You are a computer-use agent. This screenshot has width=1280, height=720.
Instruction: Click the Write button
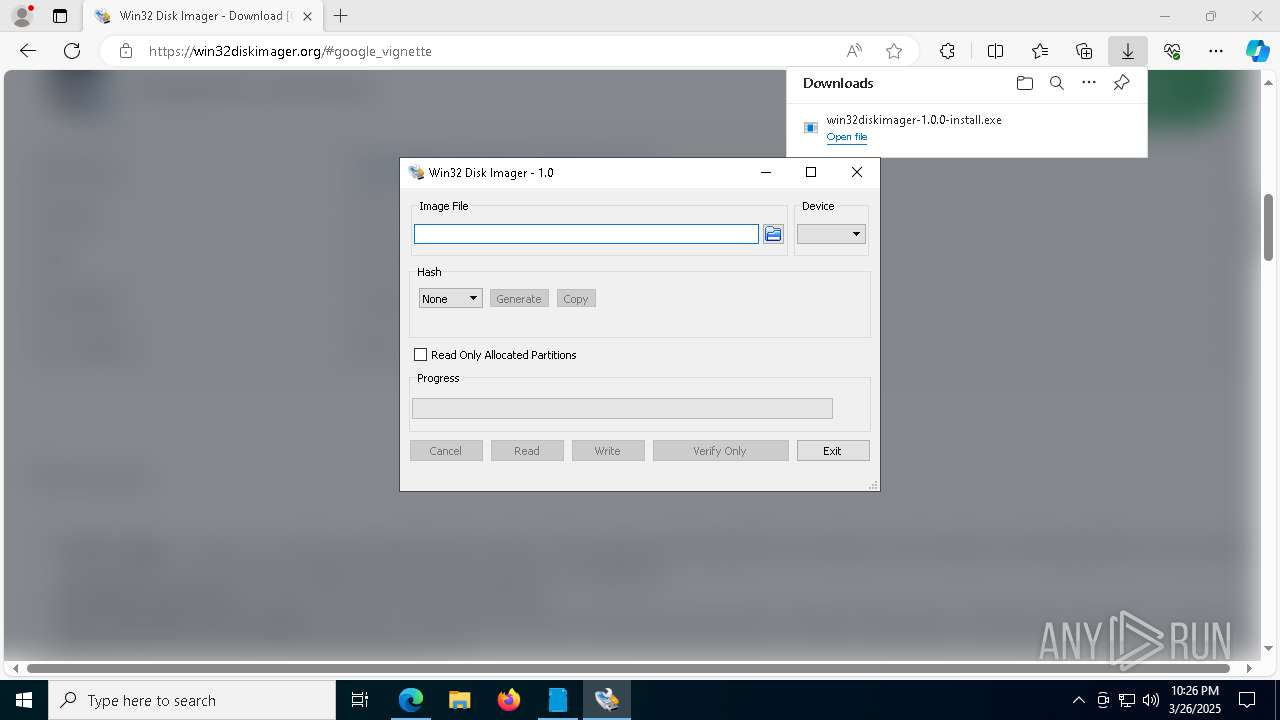[608, 451]
